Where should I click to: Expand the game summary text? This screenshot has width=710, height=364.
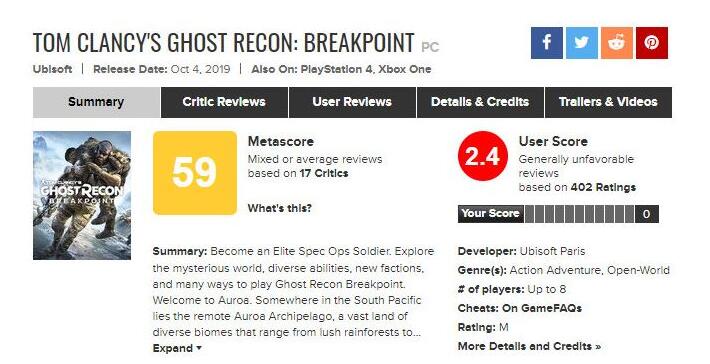[x=177, y=348]
